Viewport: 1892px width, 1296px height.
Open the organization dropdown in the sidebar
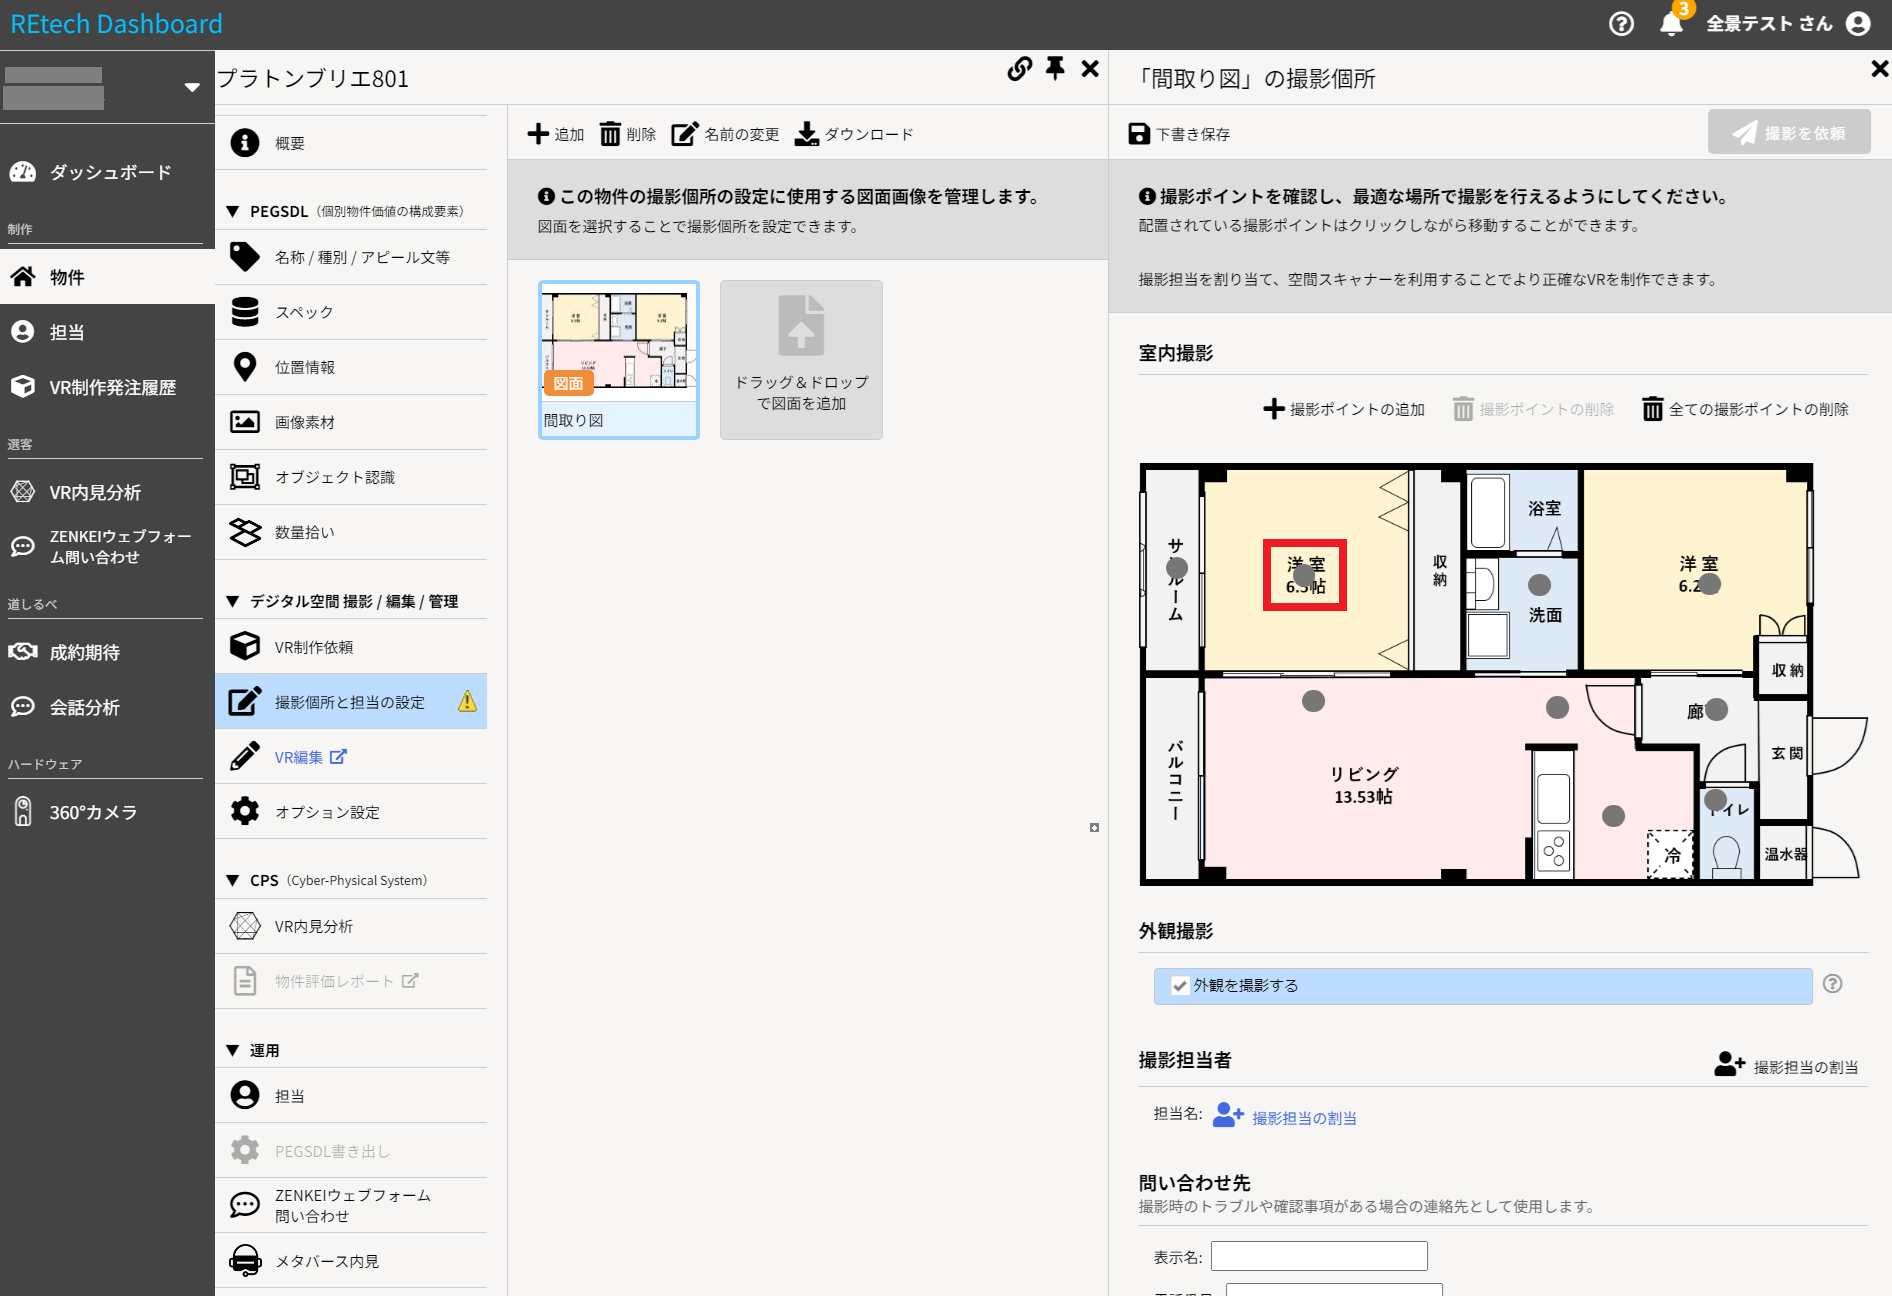(191, 87)
